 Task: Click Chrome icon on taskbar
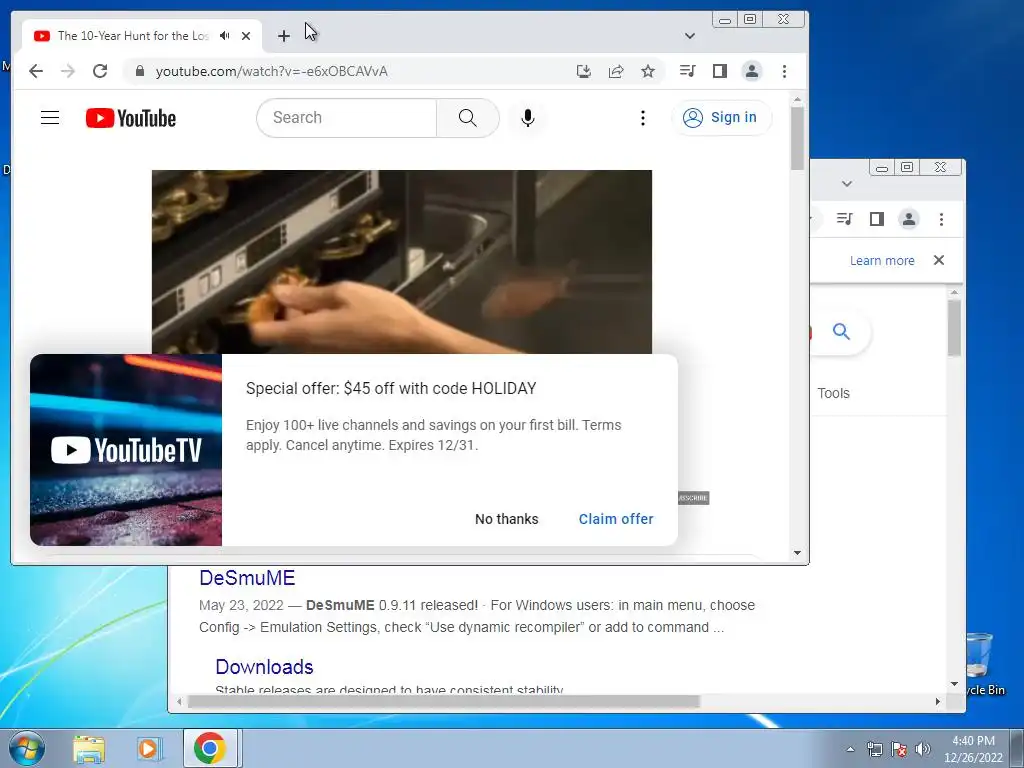pos(210,748)
